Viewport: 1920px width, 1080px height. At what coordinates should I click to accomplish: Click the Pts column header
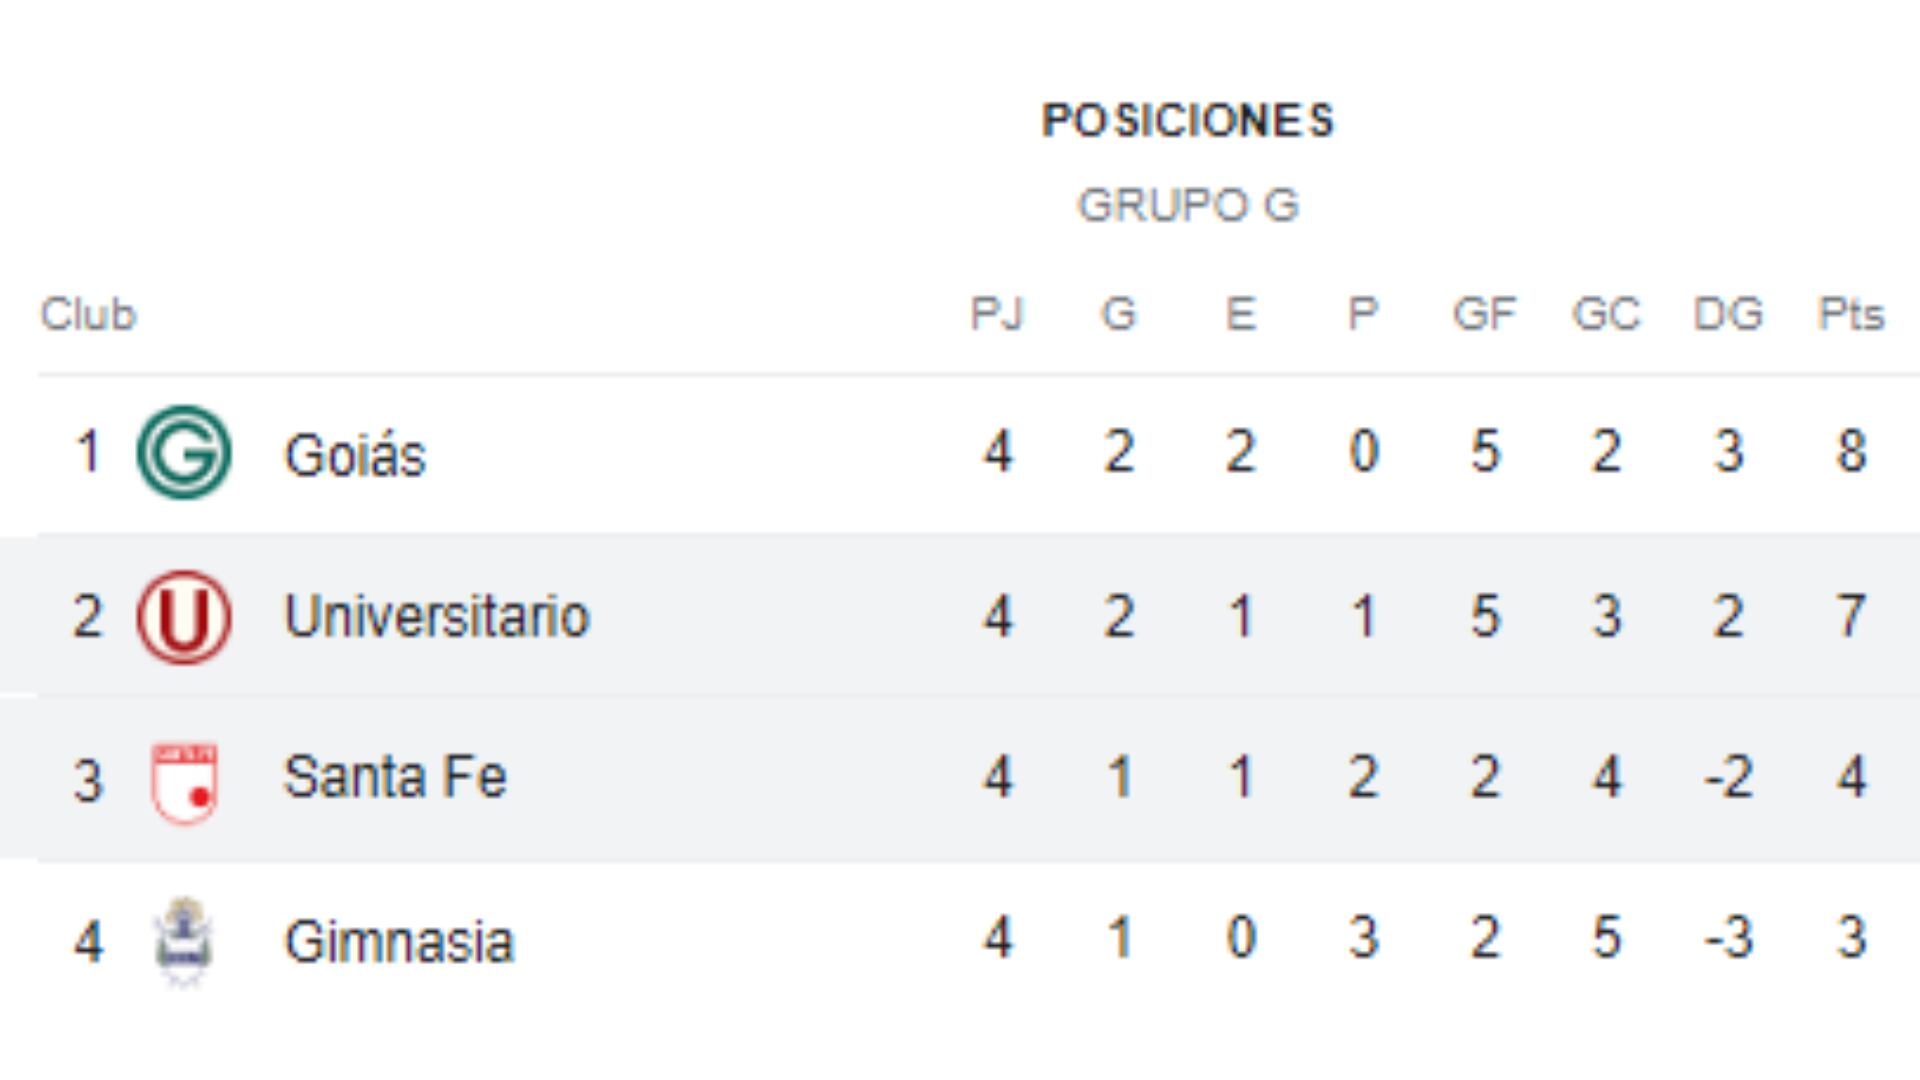coord(1850,314)
